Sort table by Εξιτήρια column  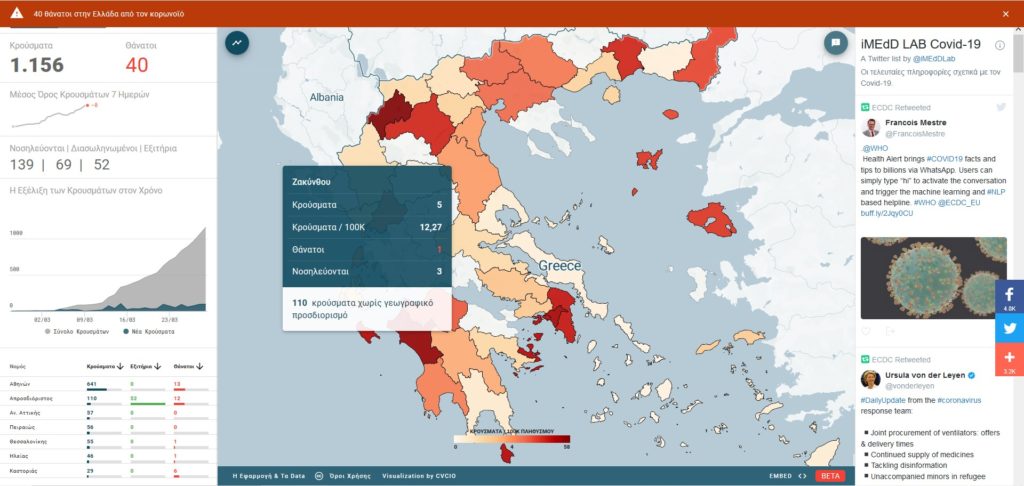158,366
